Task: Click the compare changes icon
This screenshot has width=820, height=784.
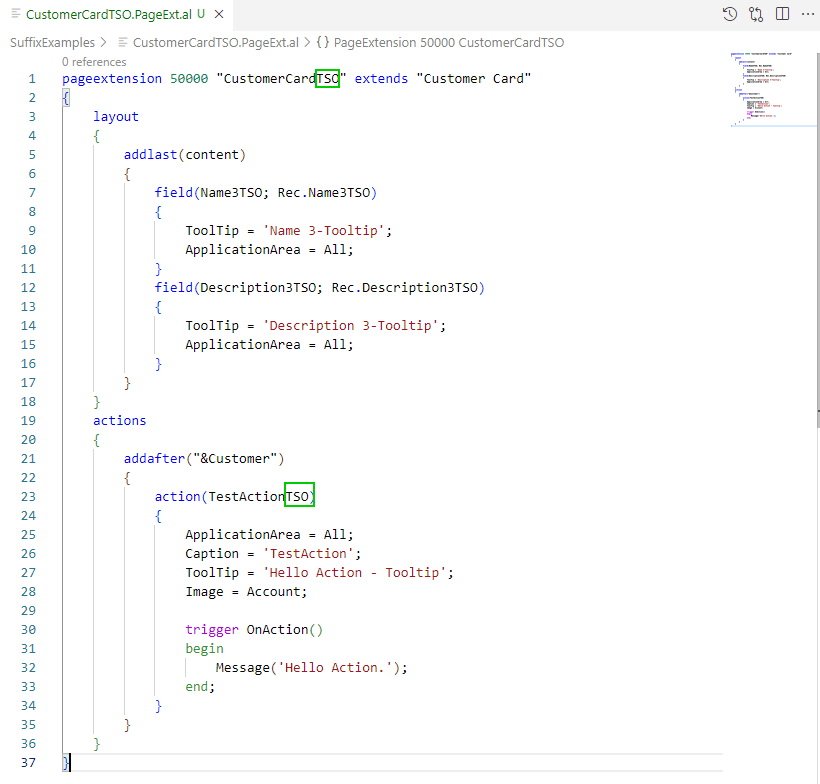Action: tap(756, 14)
